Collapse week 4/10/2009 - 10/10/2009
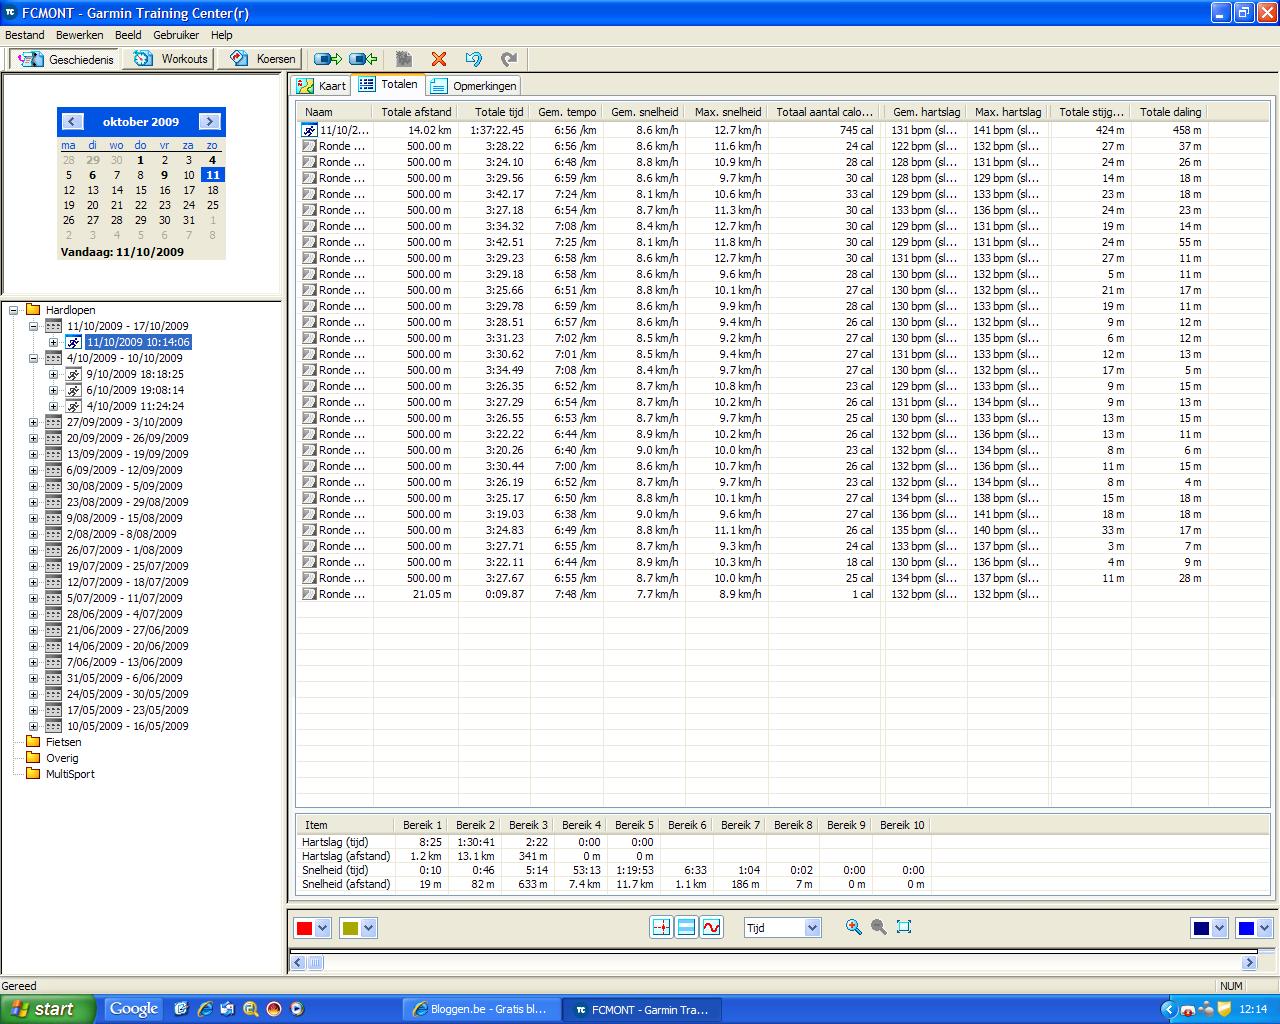Viewport: 1280px width, 1024px height. click(33, 358)
